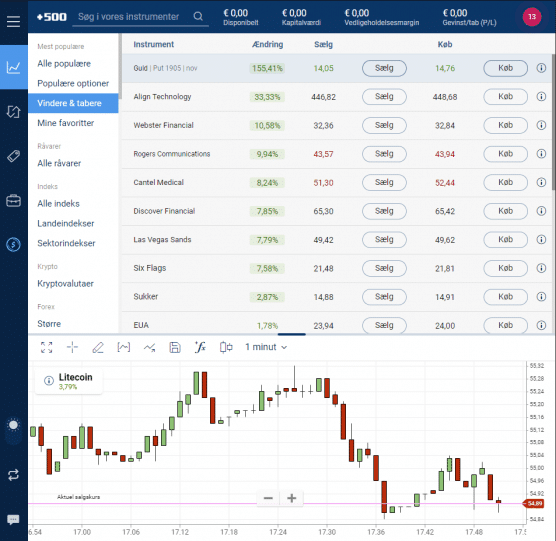Select the trade chart sidebar icon
The height and width of the screenshot is (541, 556).
[13, 67]
